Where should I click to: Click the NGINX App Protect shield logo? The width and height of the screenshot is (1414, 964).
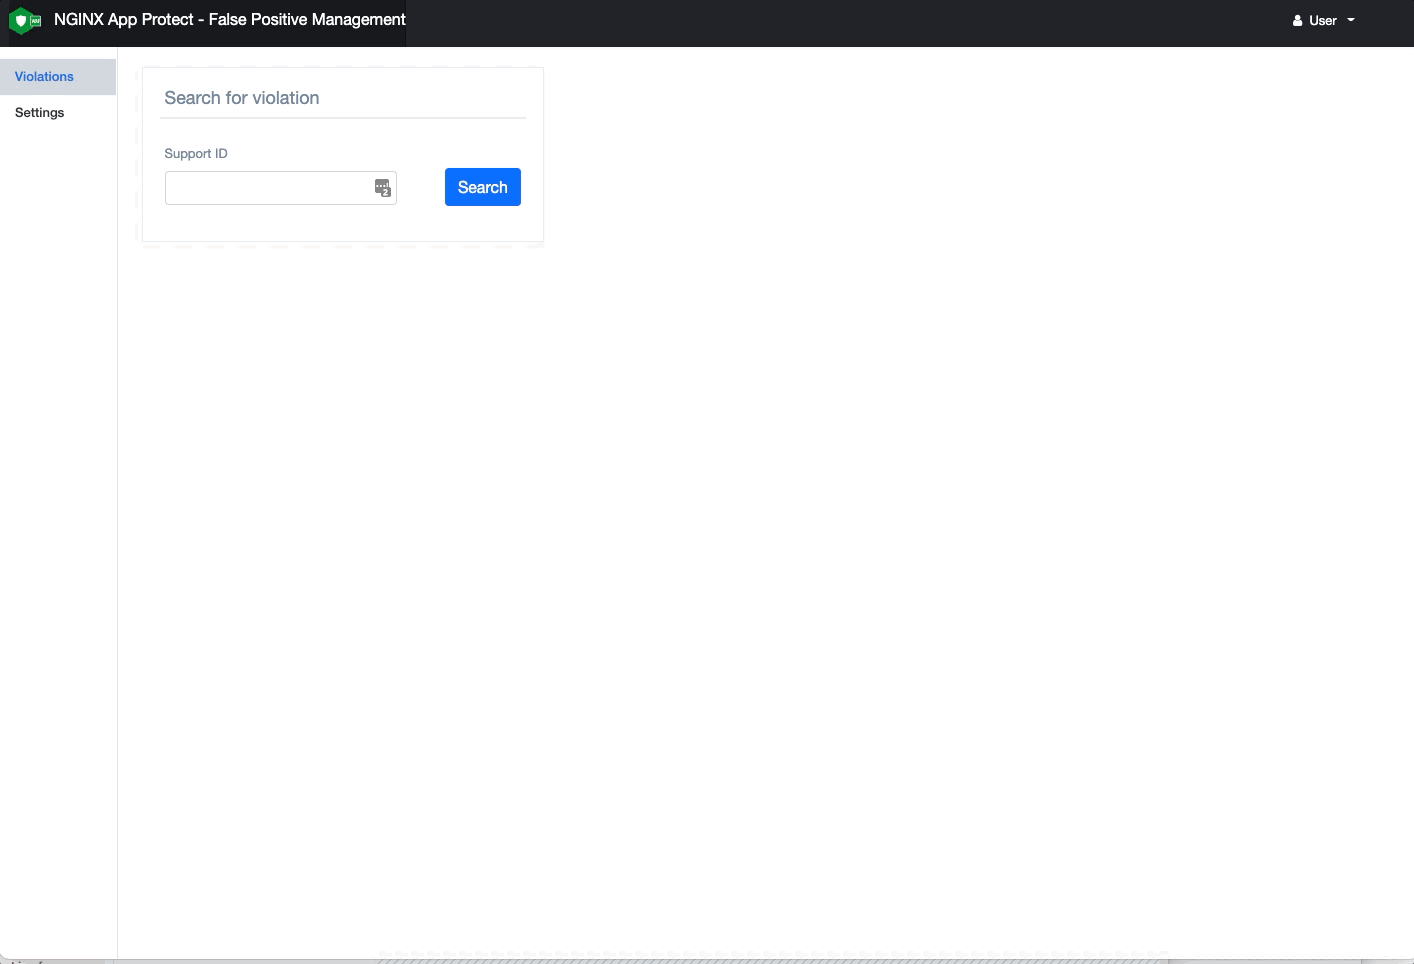(24, 20)
